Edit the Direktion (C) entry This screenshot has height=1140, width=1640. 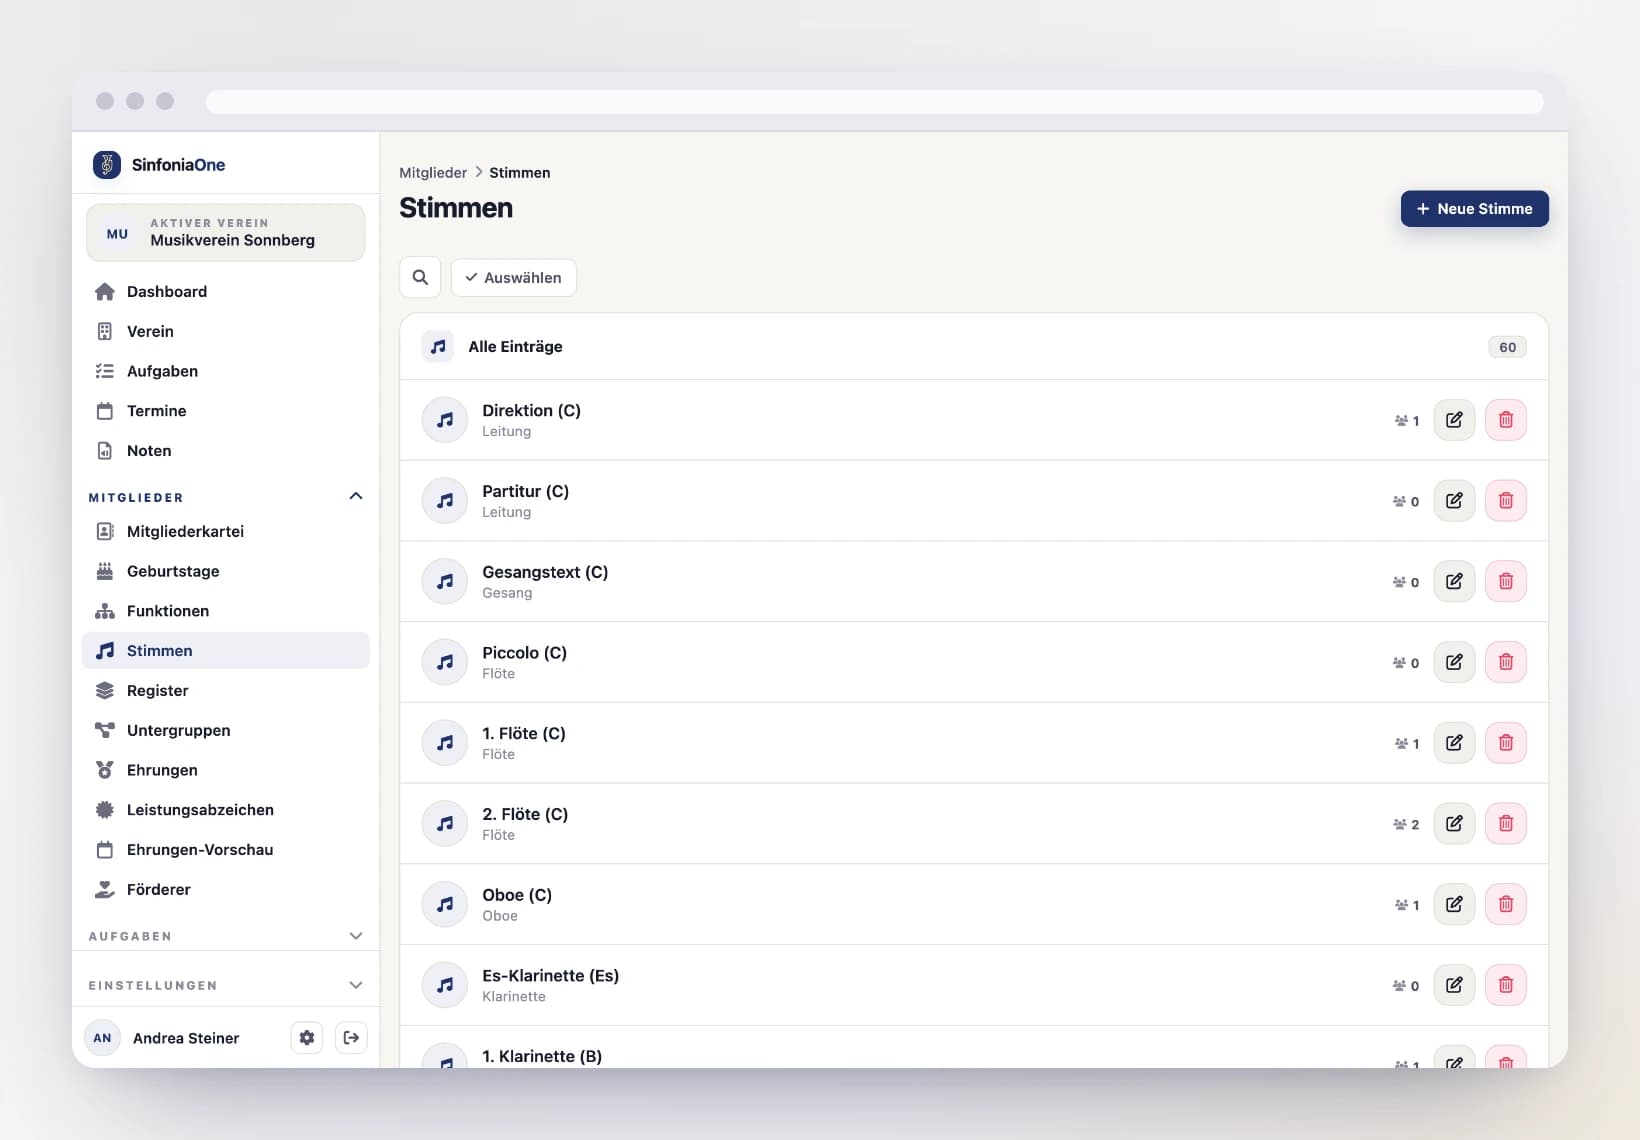pyautogui.click(x=1454, y=420)
